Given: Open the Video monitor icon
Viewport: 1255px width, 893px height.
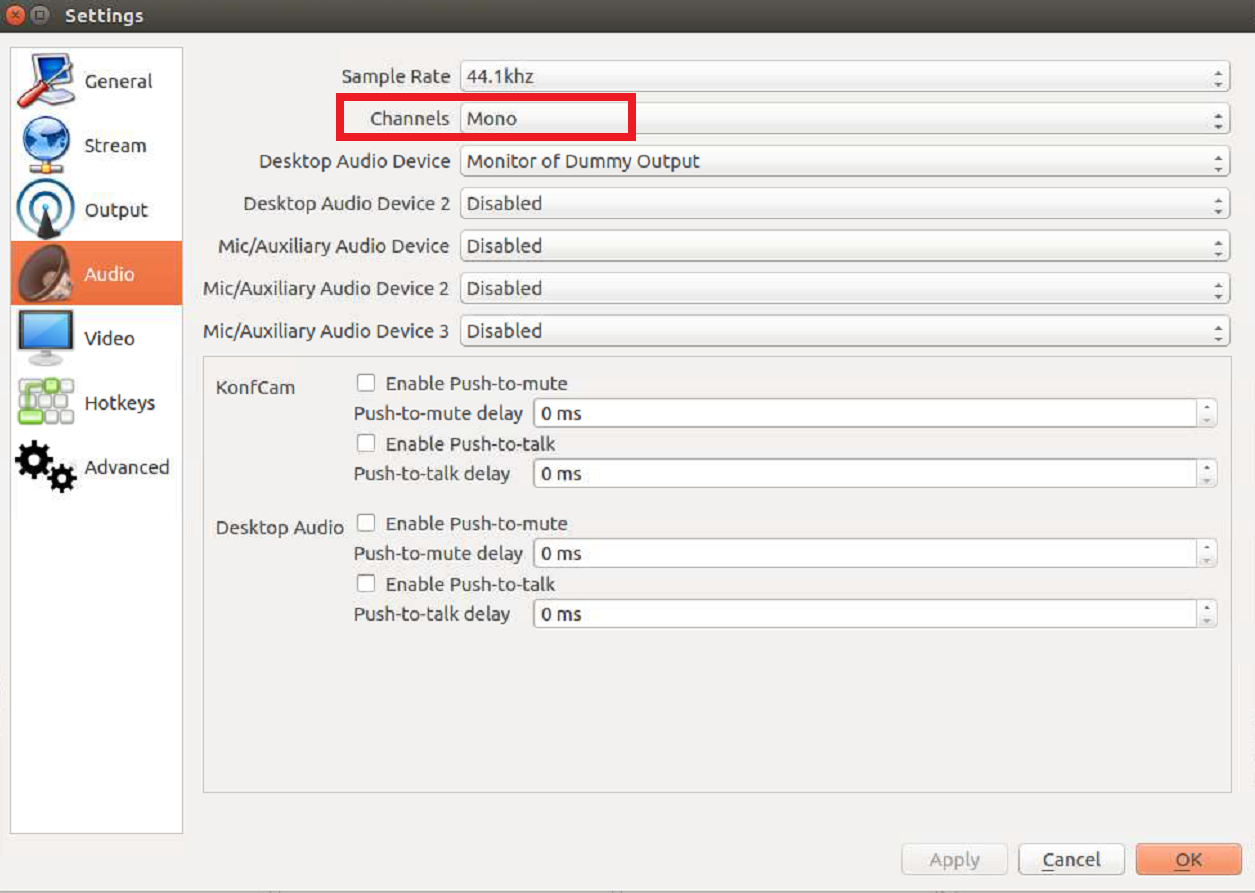Looking at the screenshot, I should click(x=45, y=338).
